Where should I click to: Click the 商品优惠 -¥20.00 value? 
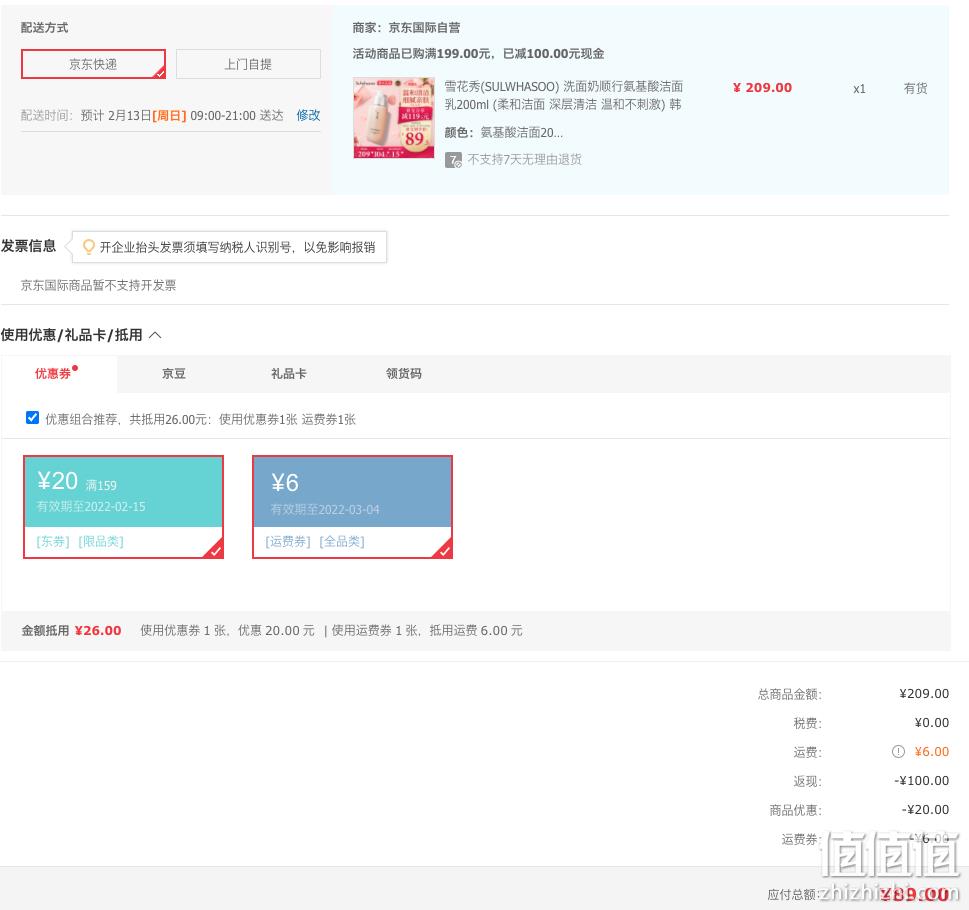pyautogui.click(x=925, y=810)
